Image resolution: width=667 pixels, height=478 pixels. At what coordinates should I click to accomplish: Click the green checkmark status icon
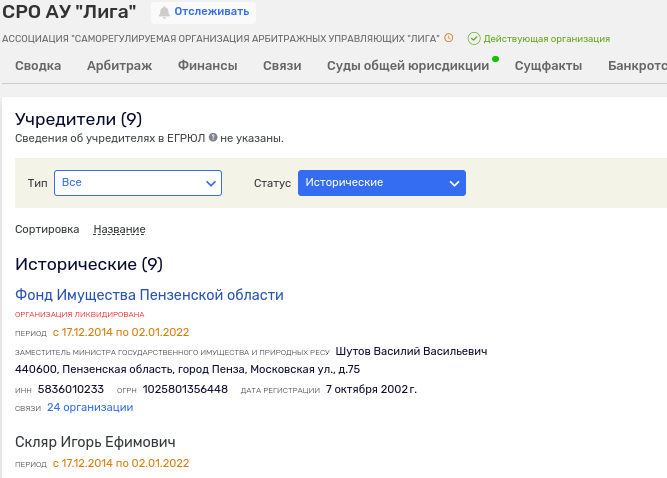[473, 39]
